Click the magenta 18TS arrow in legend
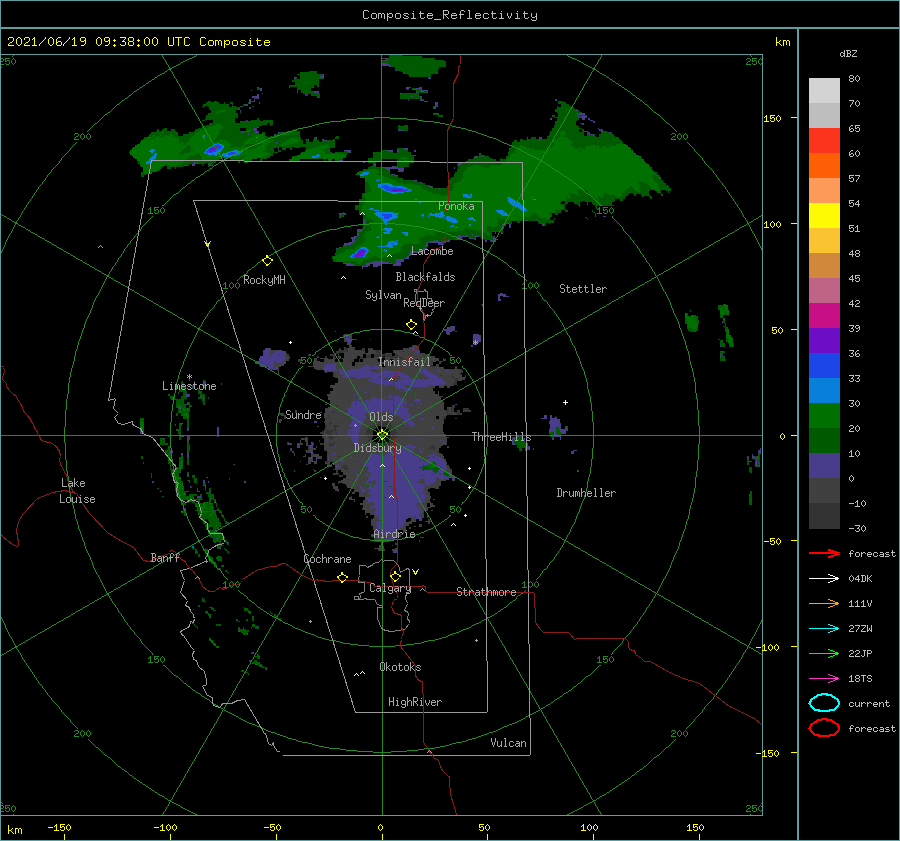 824,679
